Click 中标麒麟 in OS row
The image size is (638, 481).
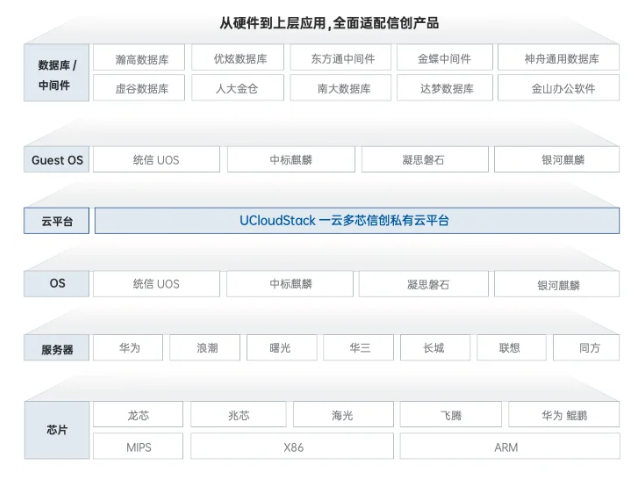click(x=290, y=284)
